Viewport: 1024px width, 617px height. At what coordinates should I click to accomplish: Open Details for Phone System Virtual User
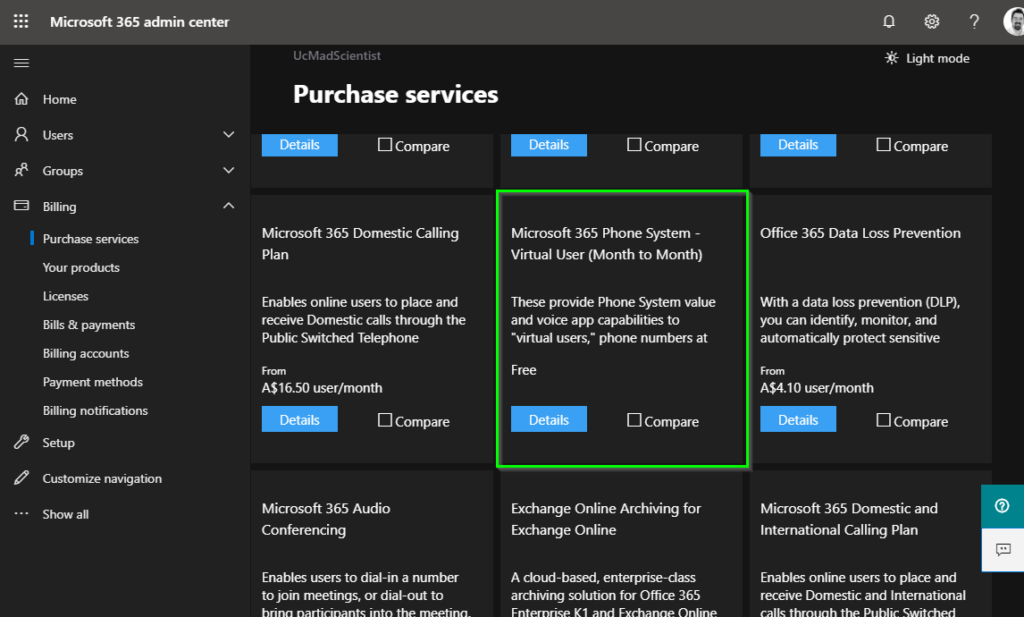tap(549, 420)
